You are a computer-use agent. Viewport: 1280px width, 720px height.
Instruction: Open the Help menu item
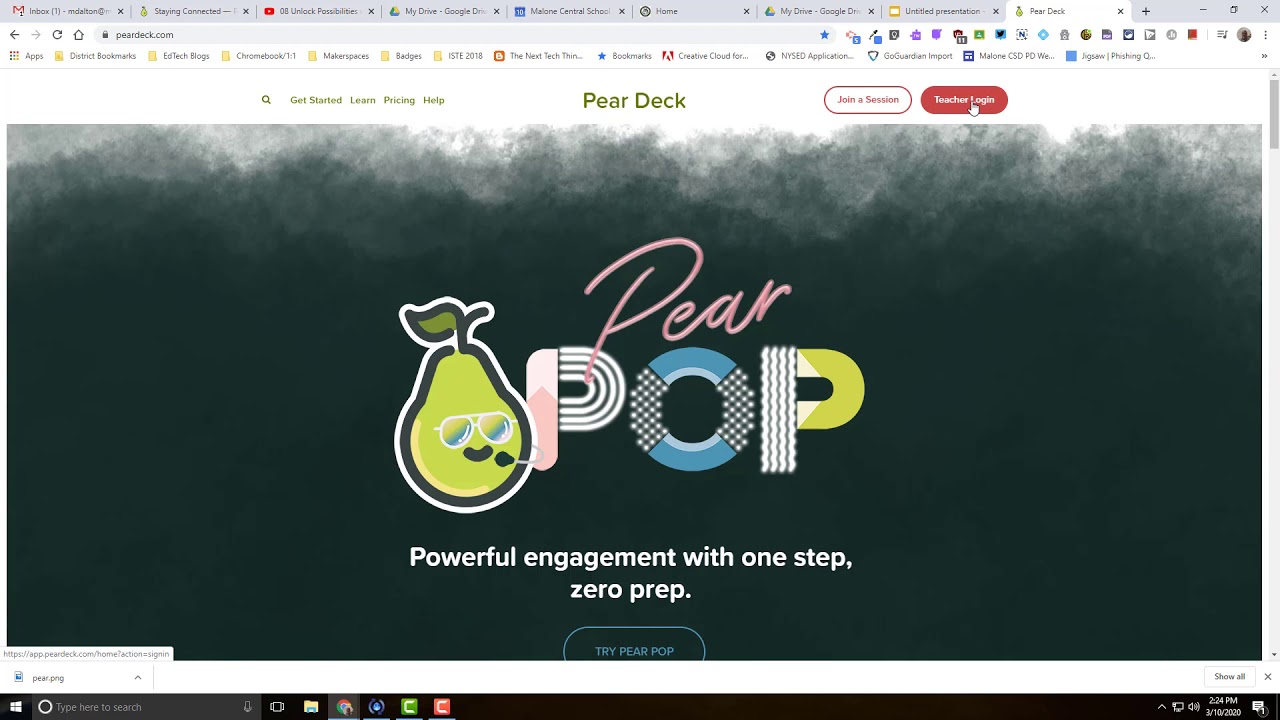pyautogui.click(x=433, y=100)
